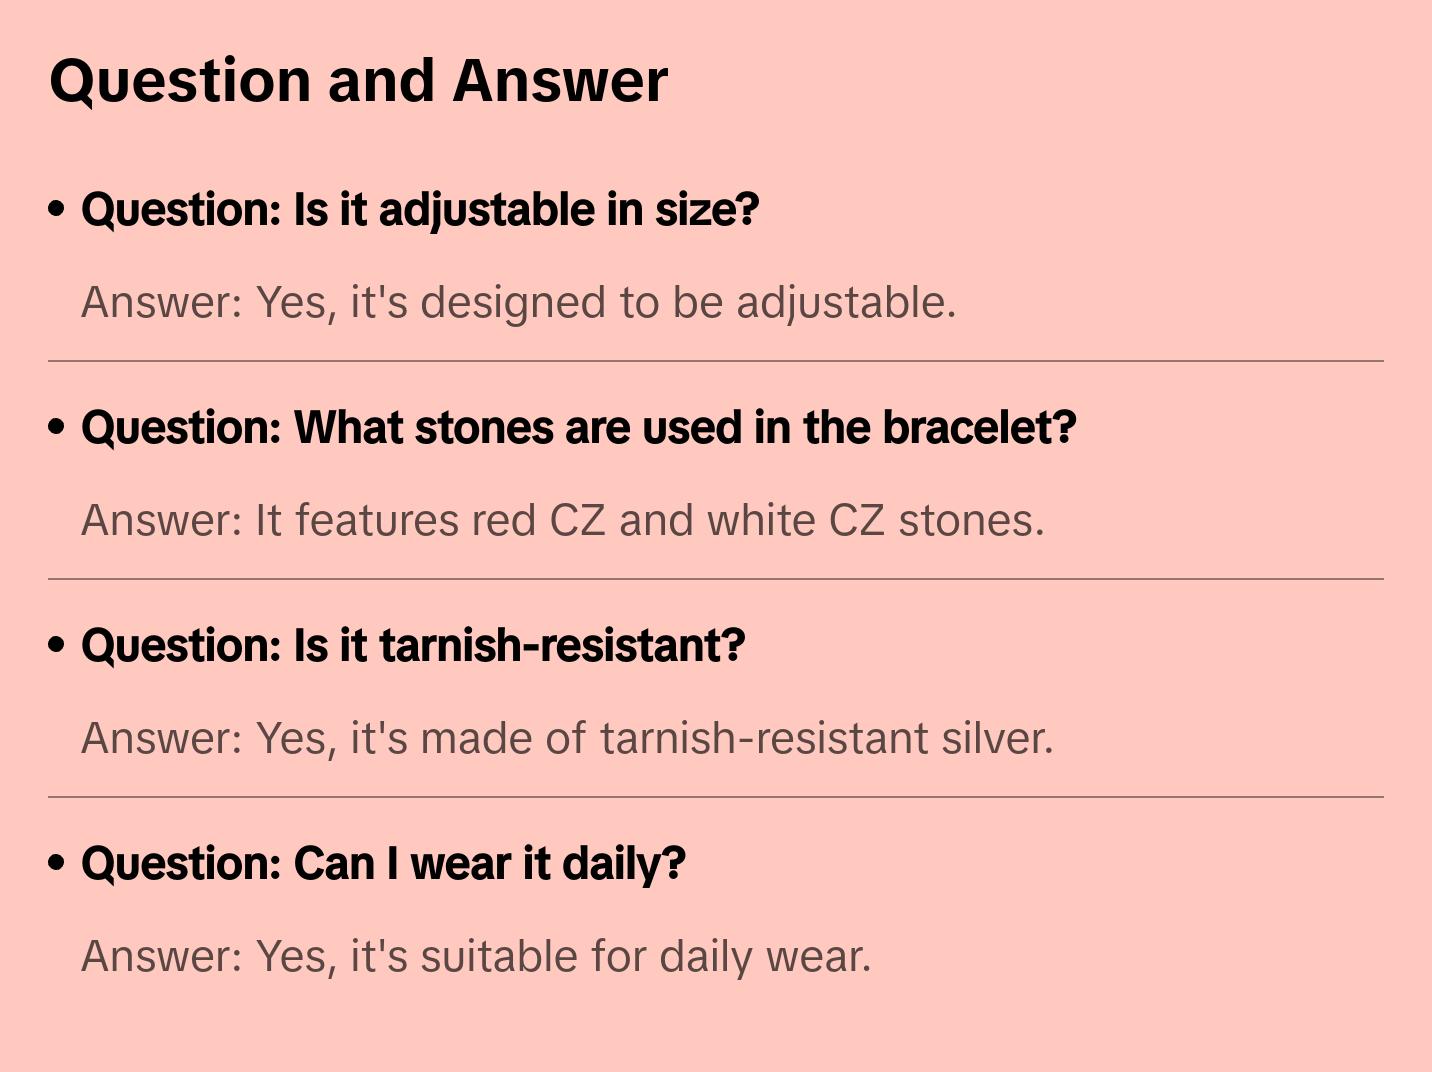Click the answer about suitable for daily wear
This screenshot has width=1432, height=1072.
click(476, 956)
